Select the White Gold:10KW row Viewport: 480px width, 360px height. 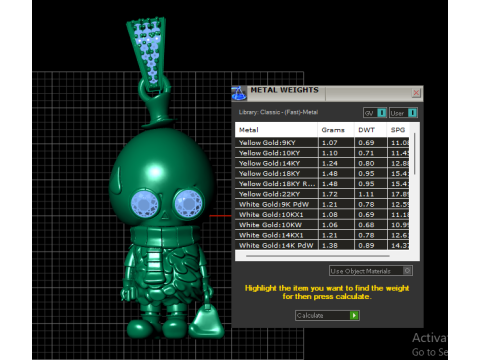(x=322, y=225)
